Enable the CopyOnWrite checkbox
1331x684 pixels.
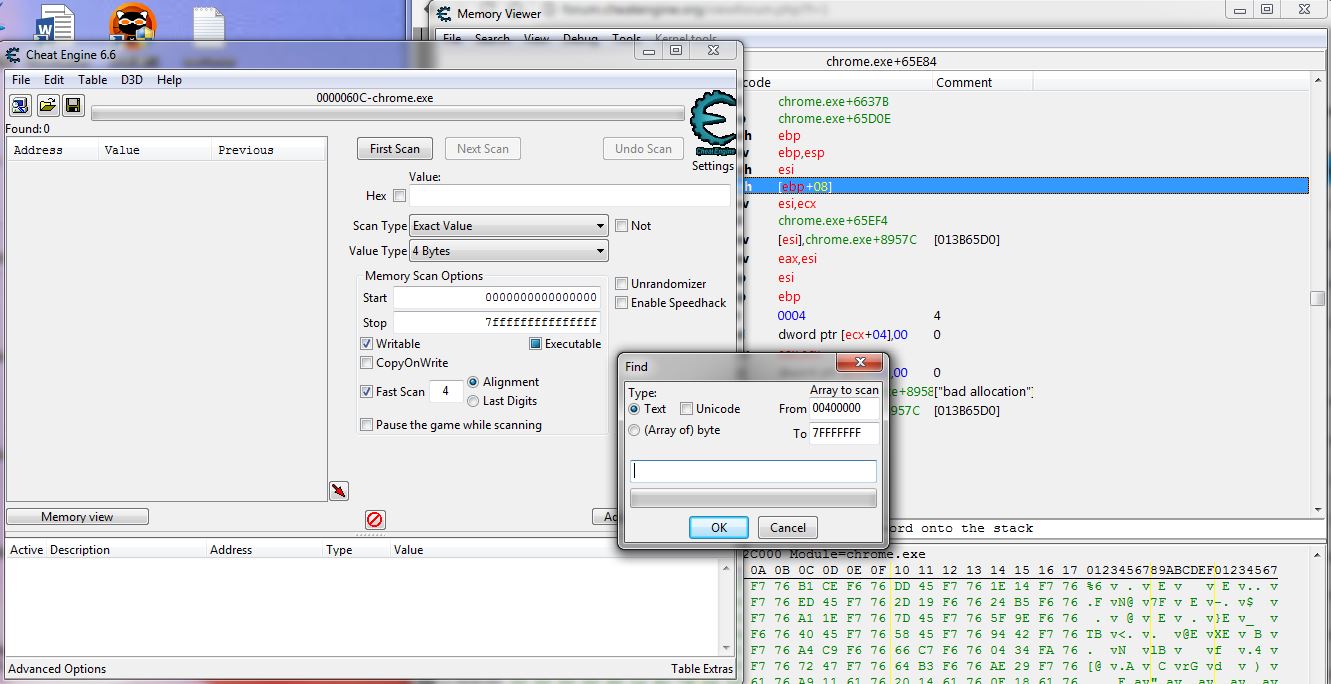[x=366, y=363]
